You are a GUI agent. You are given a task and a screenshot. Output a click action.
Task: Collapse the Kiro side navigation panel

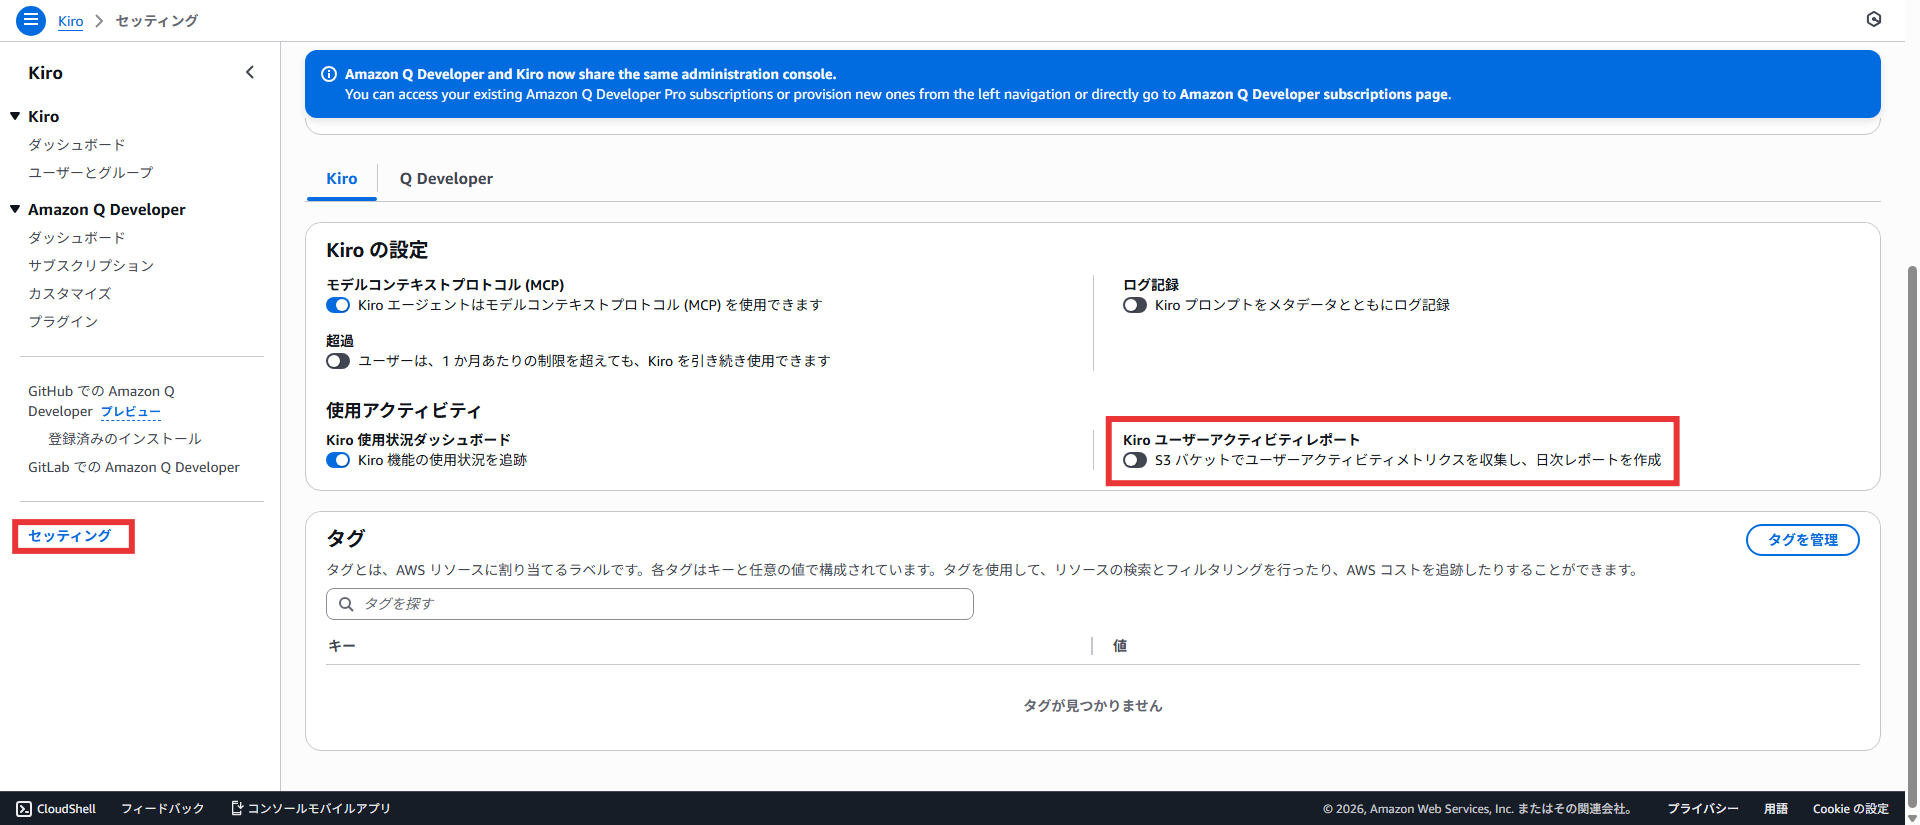point(250,72)
